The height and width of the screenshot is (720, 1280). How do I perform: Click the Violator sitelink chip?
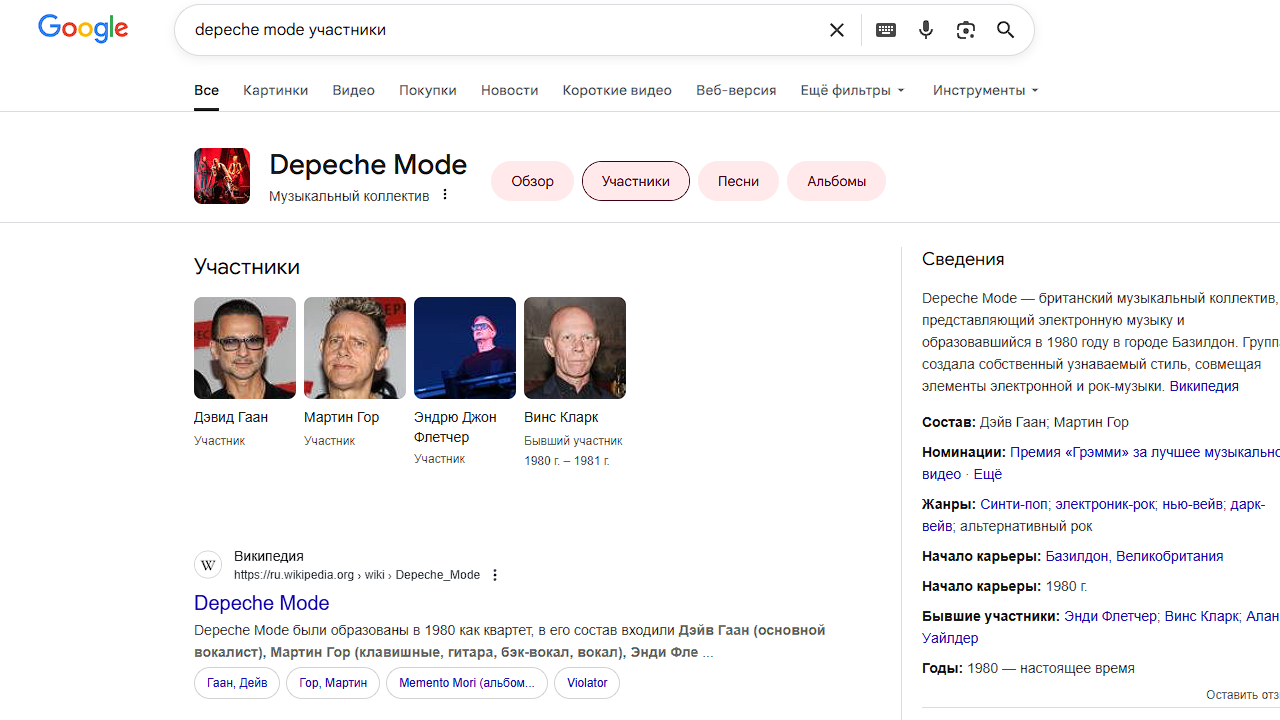pyautogui.click(x=587, y=683)
